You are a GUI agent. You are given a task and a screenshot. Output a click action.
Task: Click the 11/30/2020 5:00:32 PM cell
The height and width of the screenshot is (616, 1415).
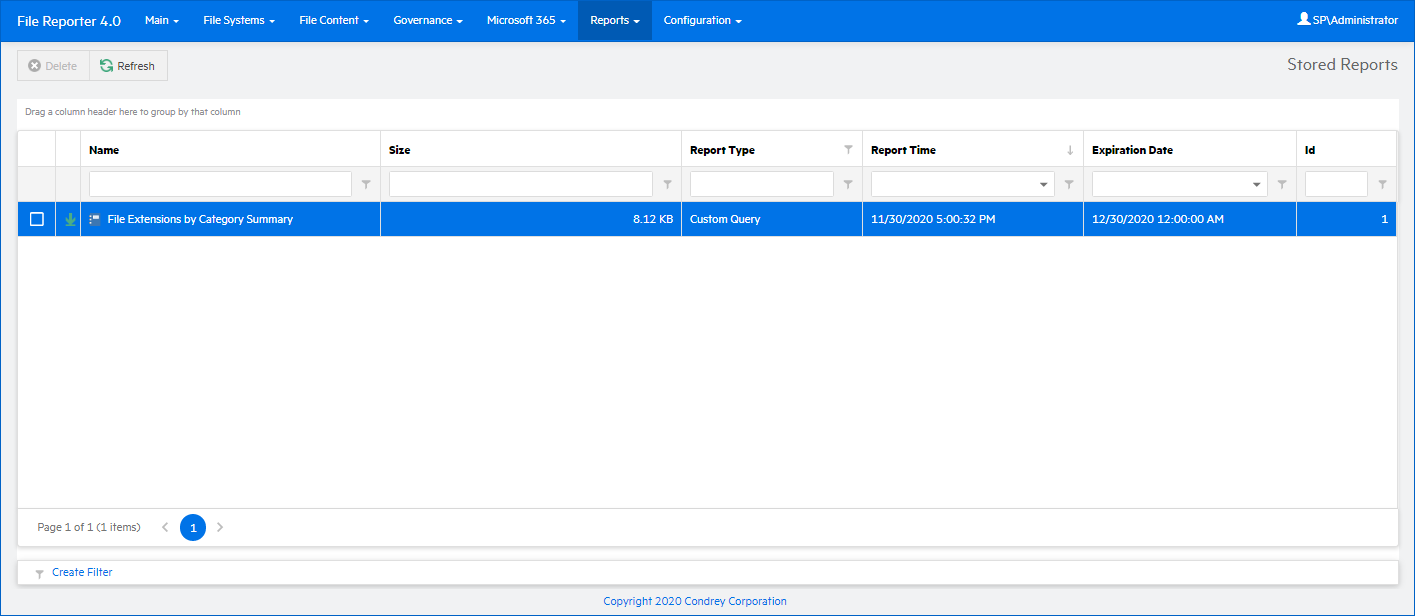(973, 219)
